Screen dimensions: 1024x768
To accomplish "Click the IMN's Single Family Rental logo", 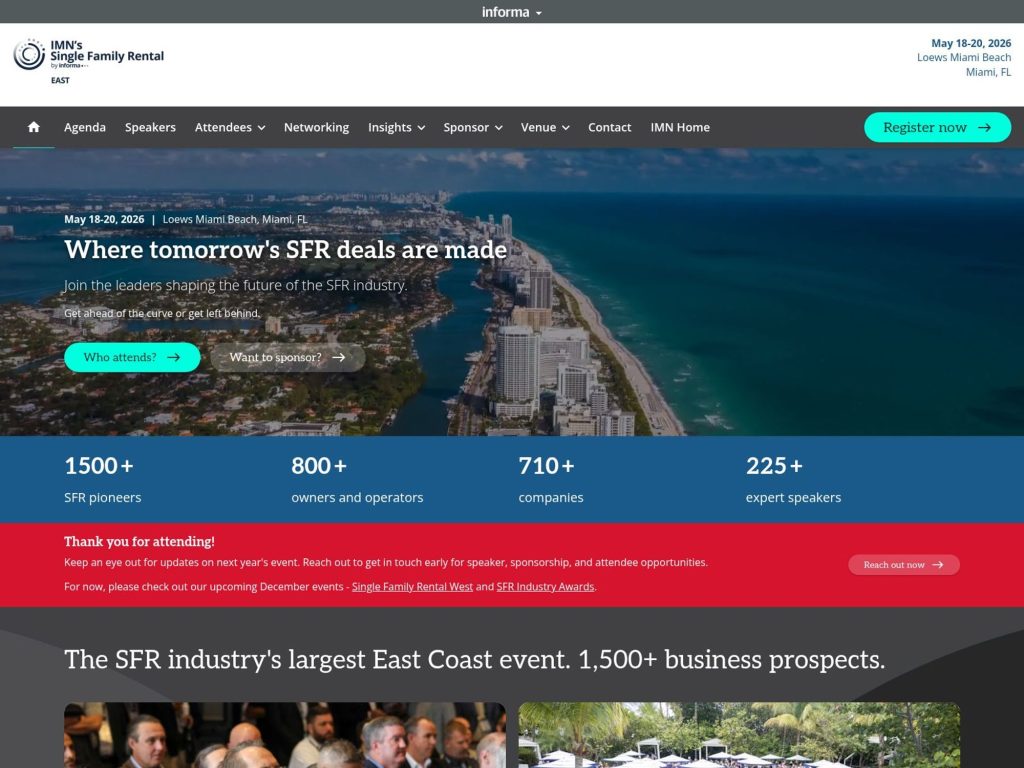I will 86,58.
